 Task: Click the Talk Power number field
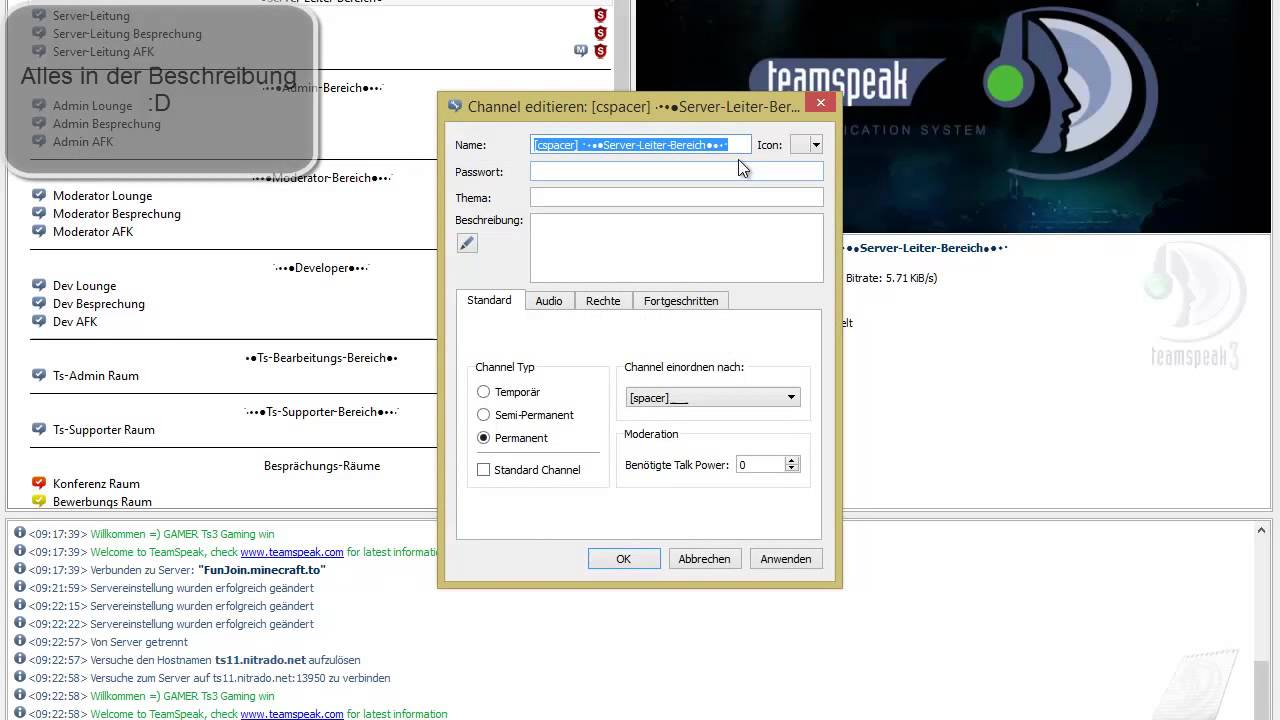(760, 465)
